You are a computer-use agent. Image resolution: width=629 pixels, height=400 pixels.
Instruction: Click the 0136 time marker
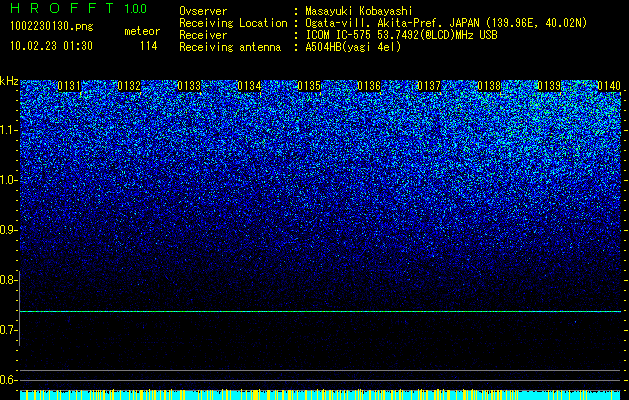tap(369, 86)
